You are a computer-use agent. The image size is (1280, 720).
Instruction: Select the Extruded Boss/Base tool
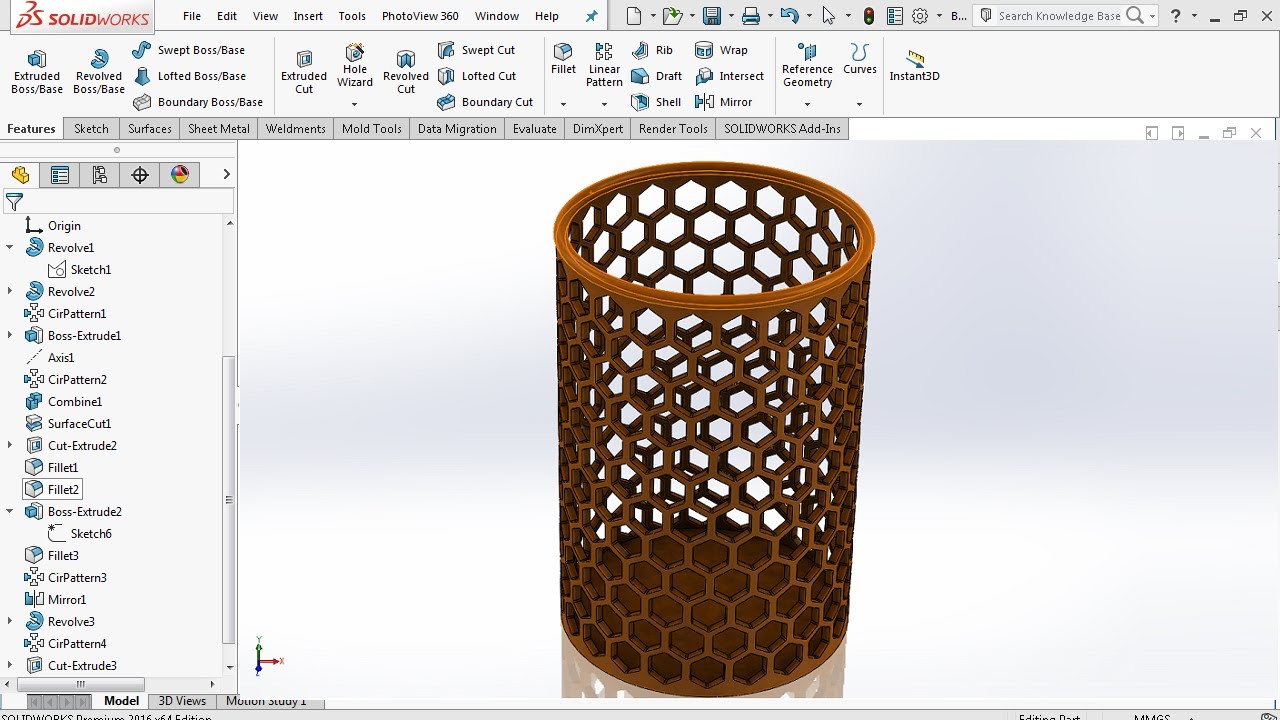point(37,72)
